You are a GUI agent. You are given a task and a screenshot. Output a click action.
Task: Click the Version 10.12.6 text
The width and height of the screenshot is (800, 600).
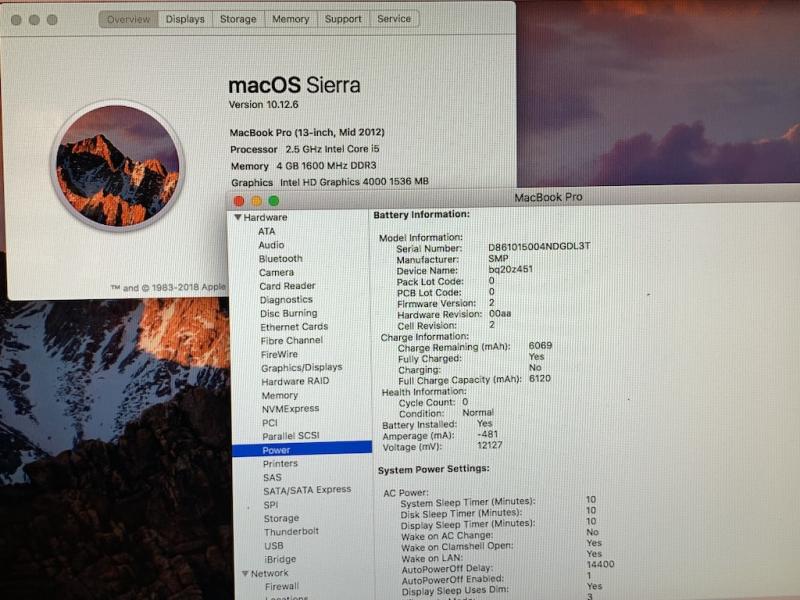coord(263,105)
